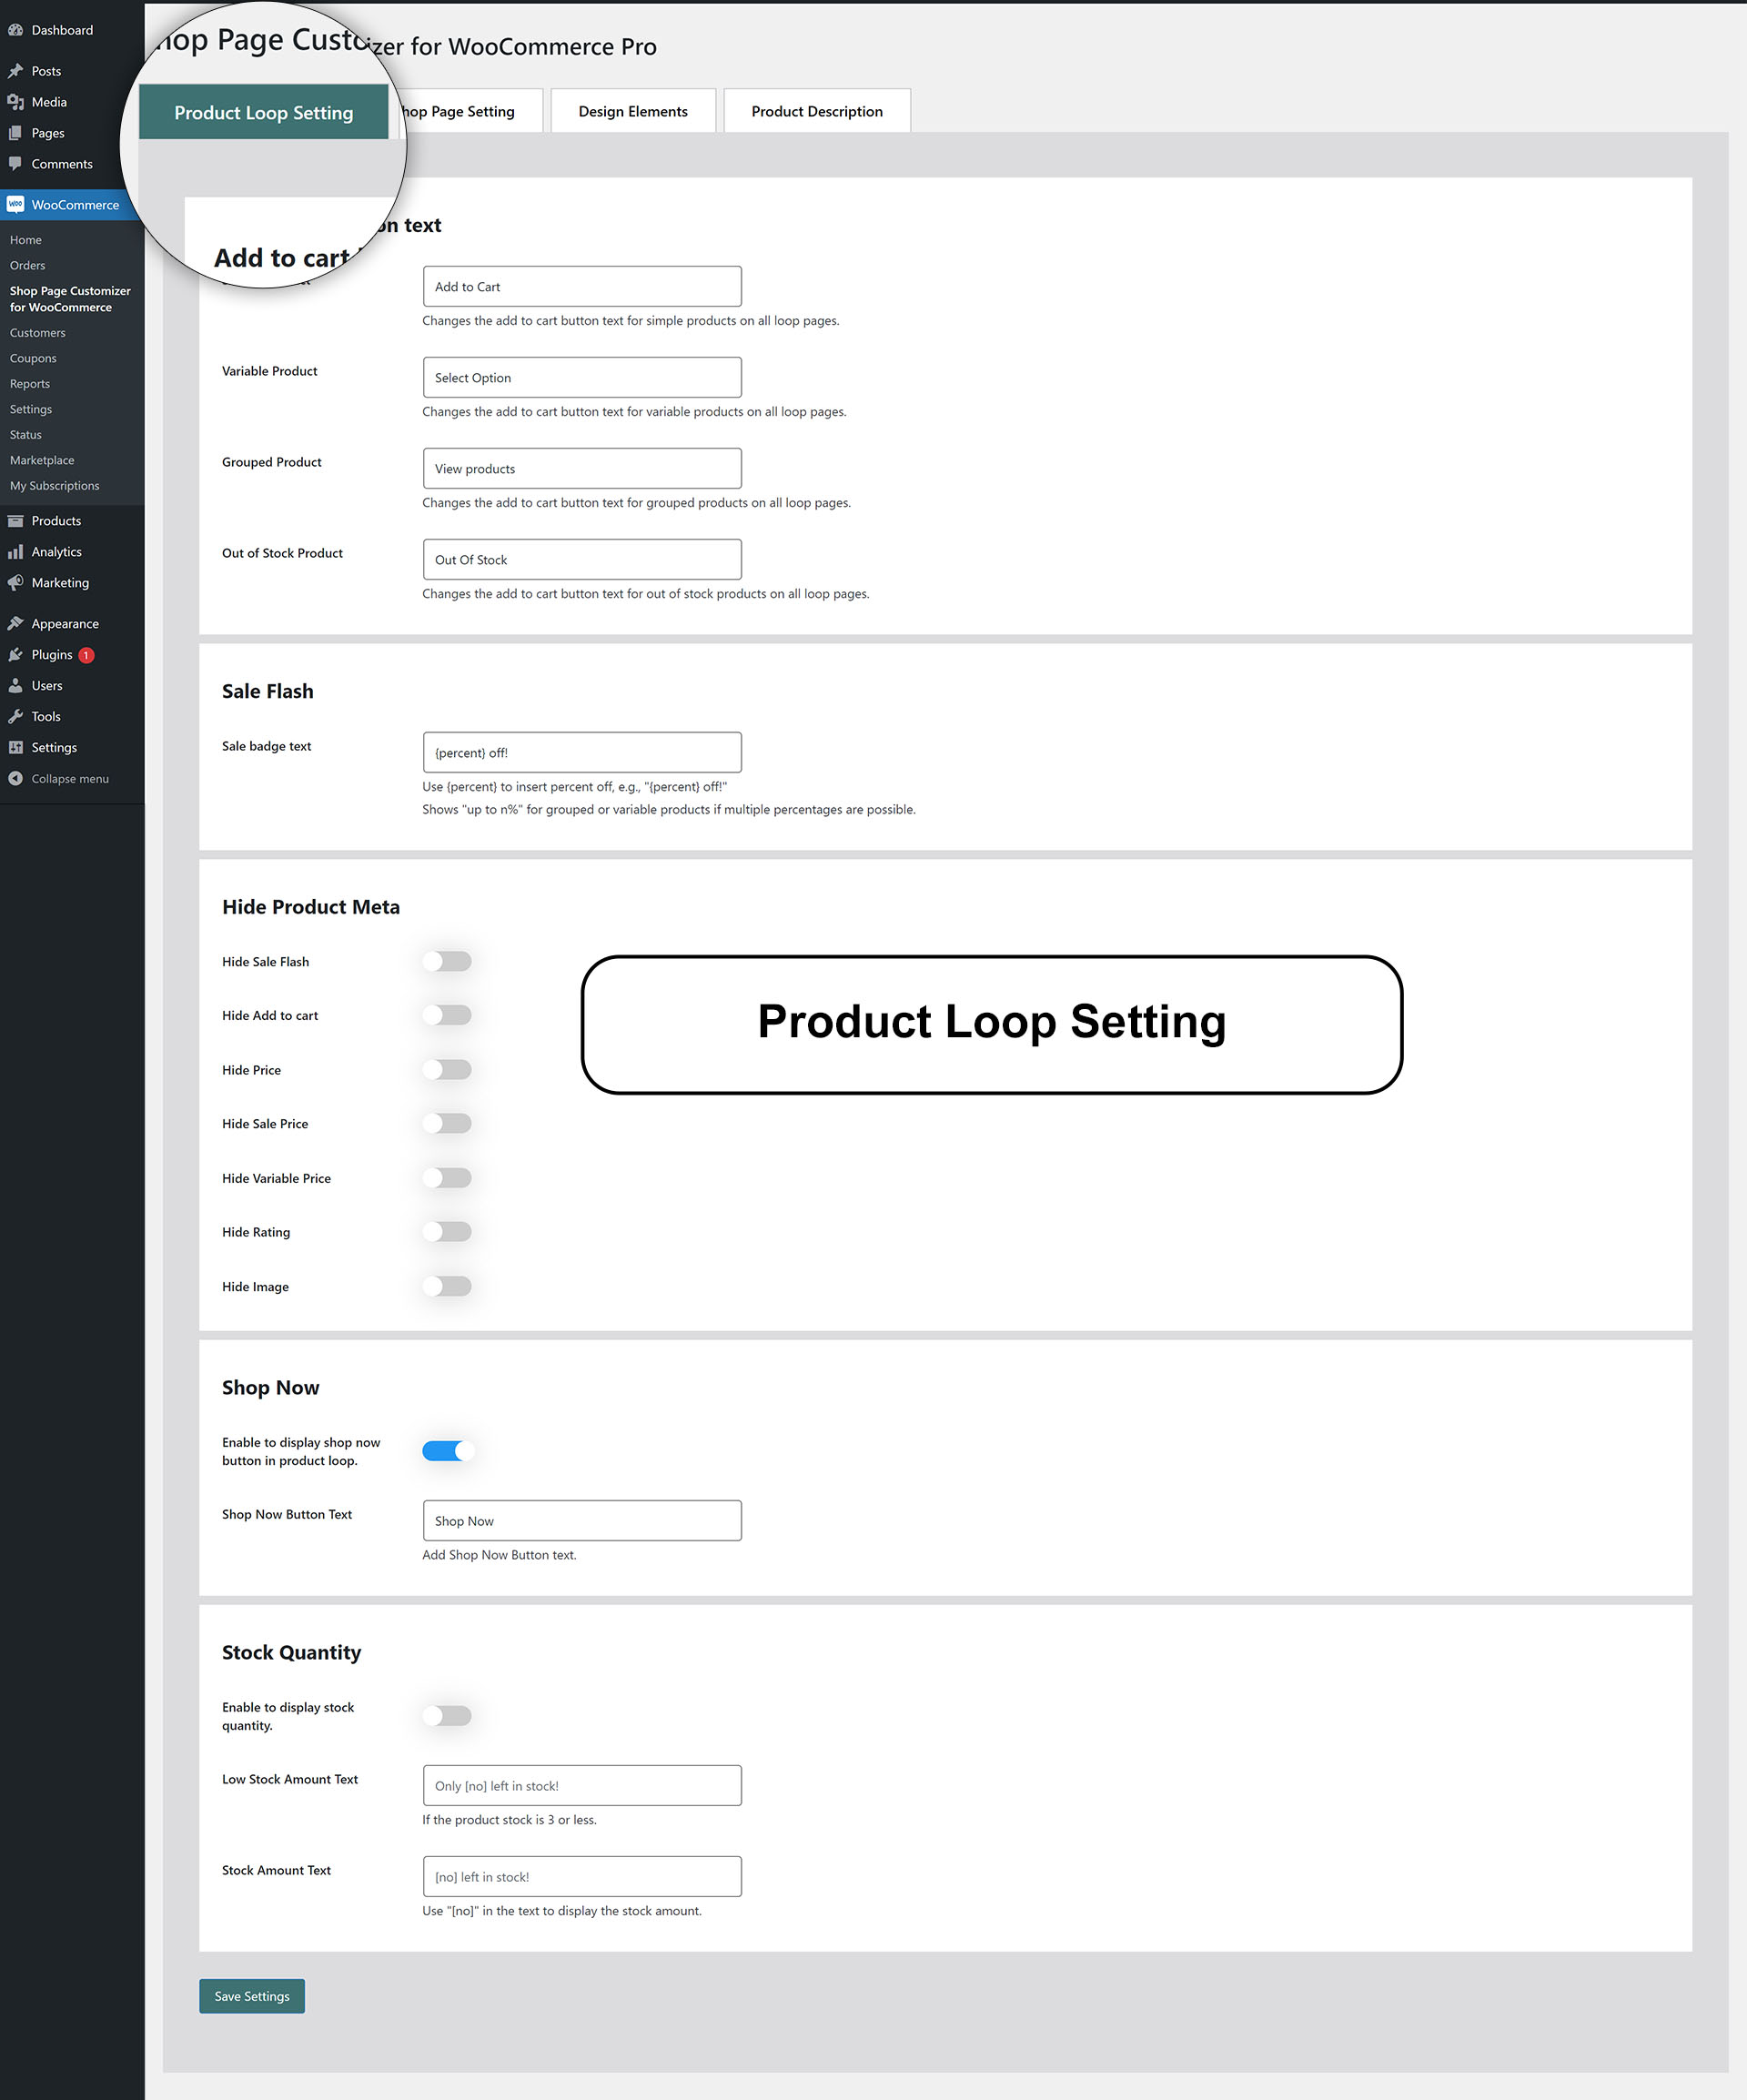Click the Plugins update count badge

pyautogui.click(x=87, y=655)
